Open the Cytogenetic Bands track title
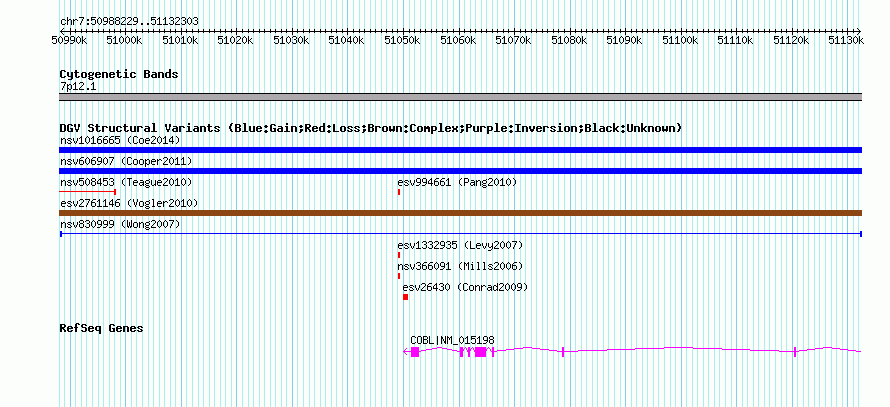This screenshot has height=407, width=890. (119, 74)
